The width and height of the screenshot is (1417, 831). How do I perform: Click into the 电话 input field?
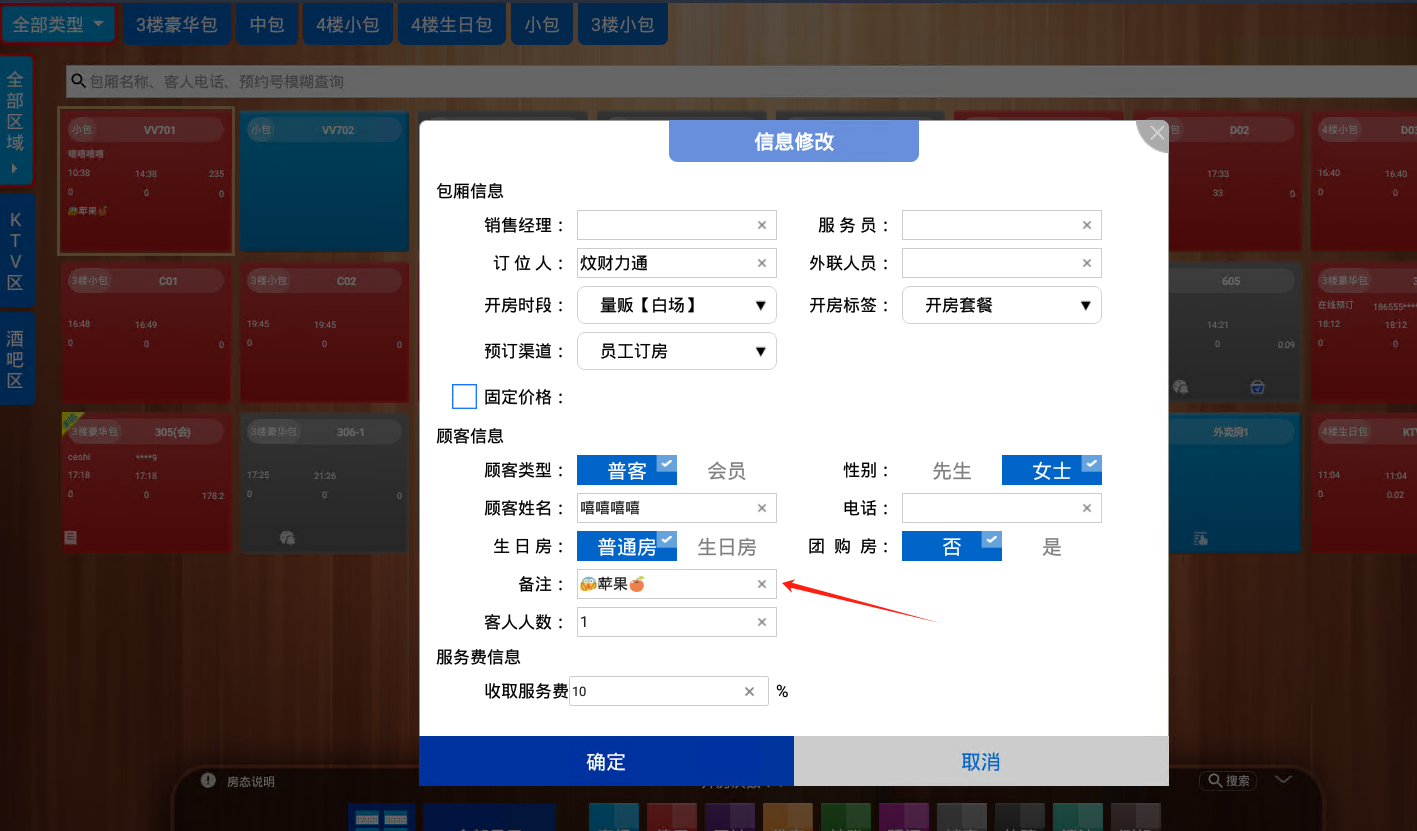pyautogui.click(x=1002, y=508)
